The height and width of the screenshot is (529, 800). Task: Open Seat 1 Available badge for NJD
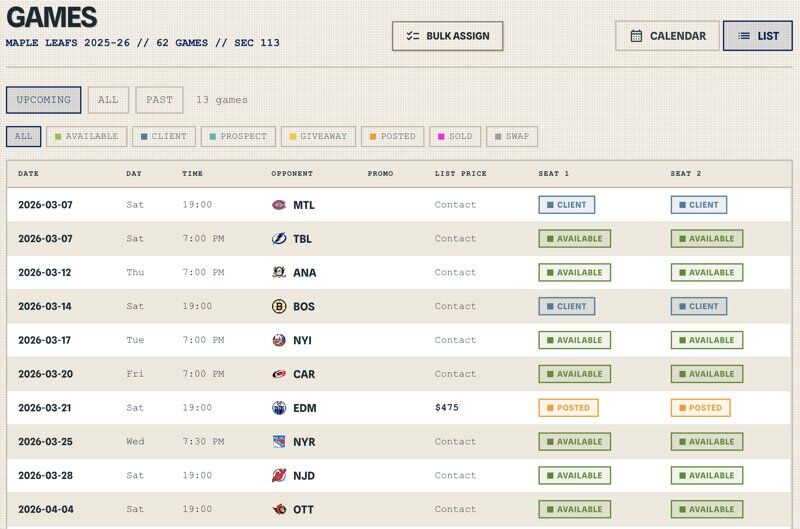(574, 475)
